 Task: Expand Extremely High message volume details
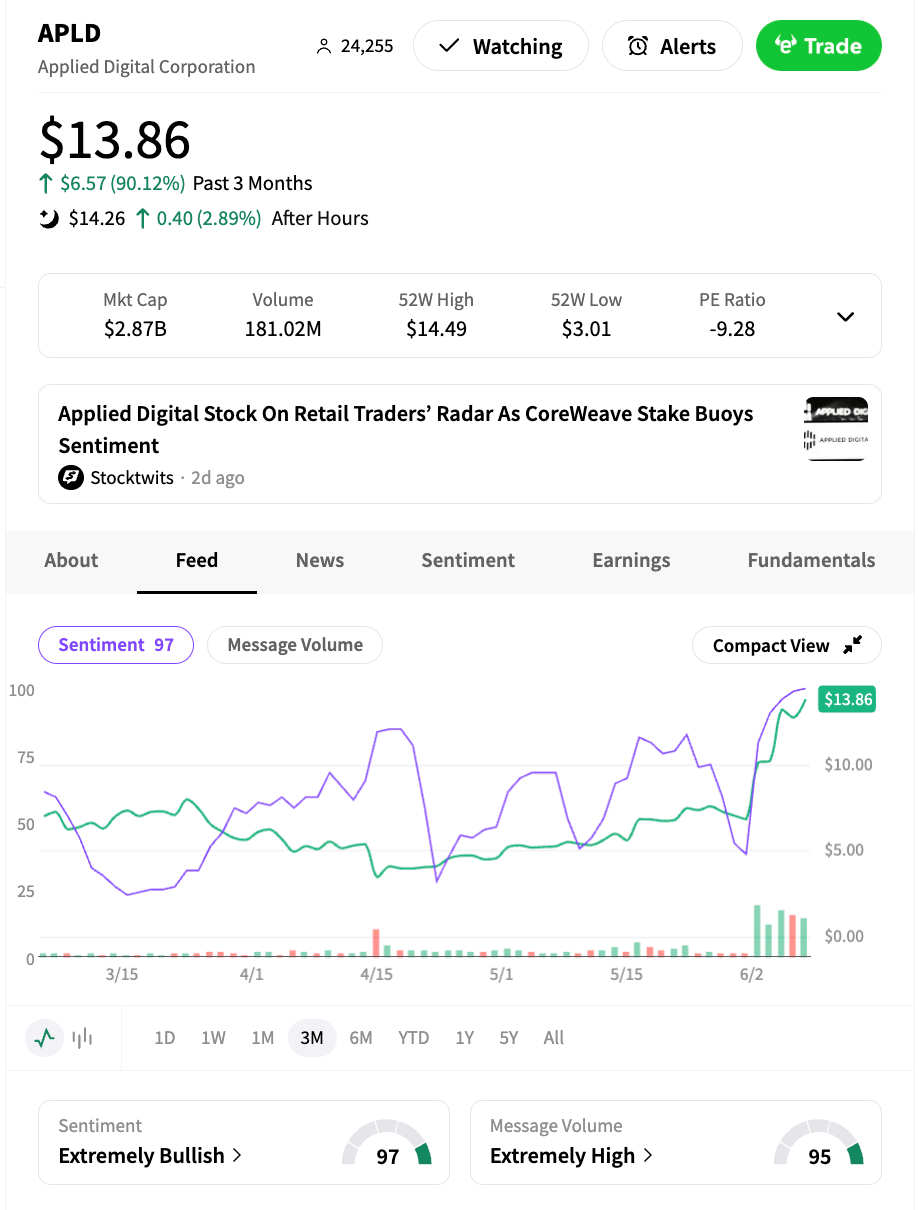coord(571,1156)
